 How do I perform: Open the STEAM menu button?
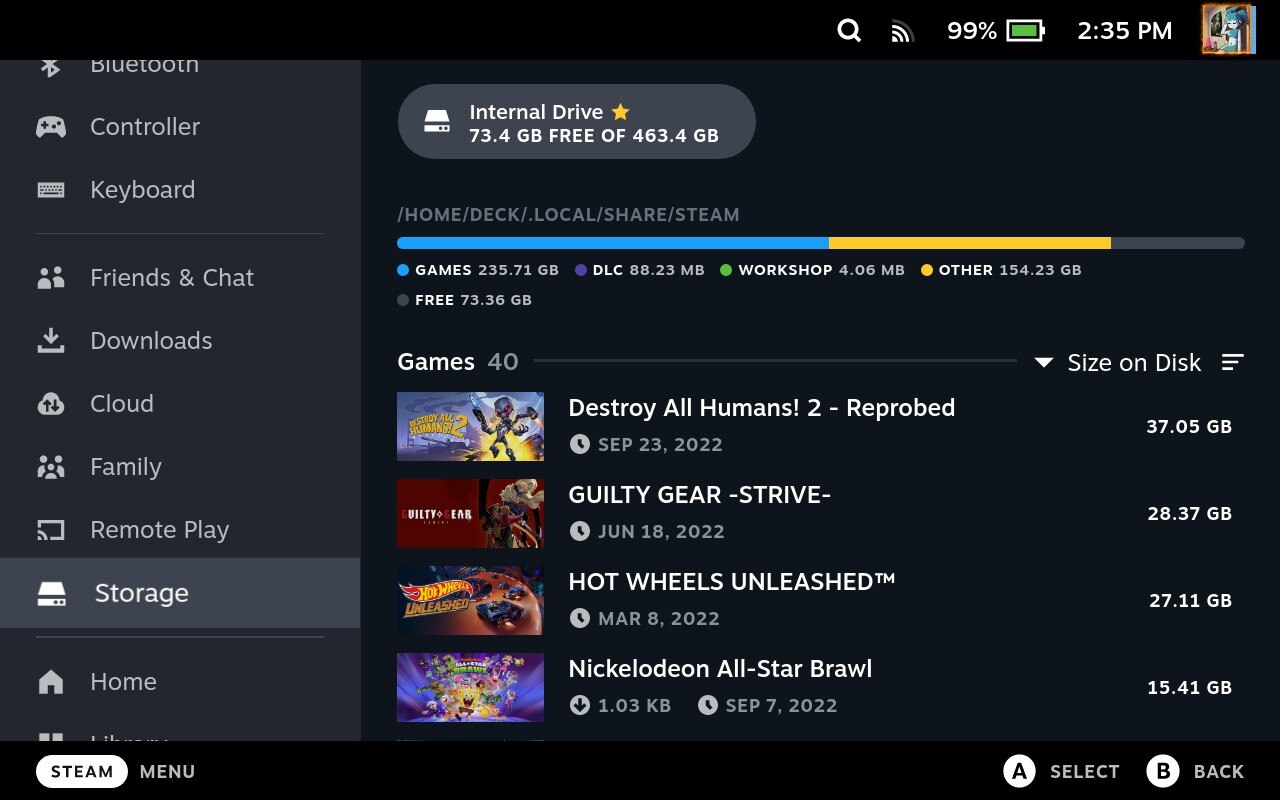(x=82, y=771)
